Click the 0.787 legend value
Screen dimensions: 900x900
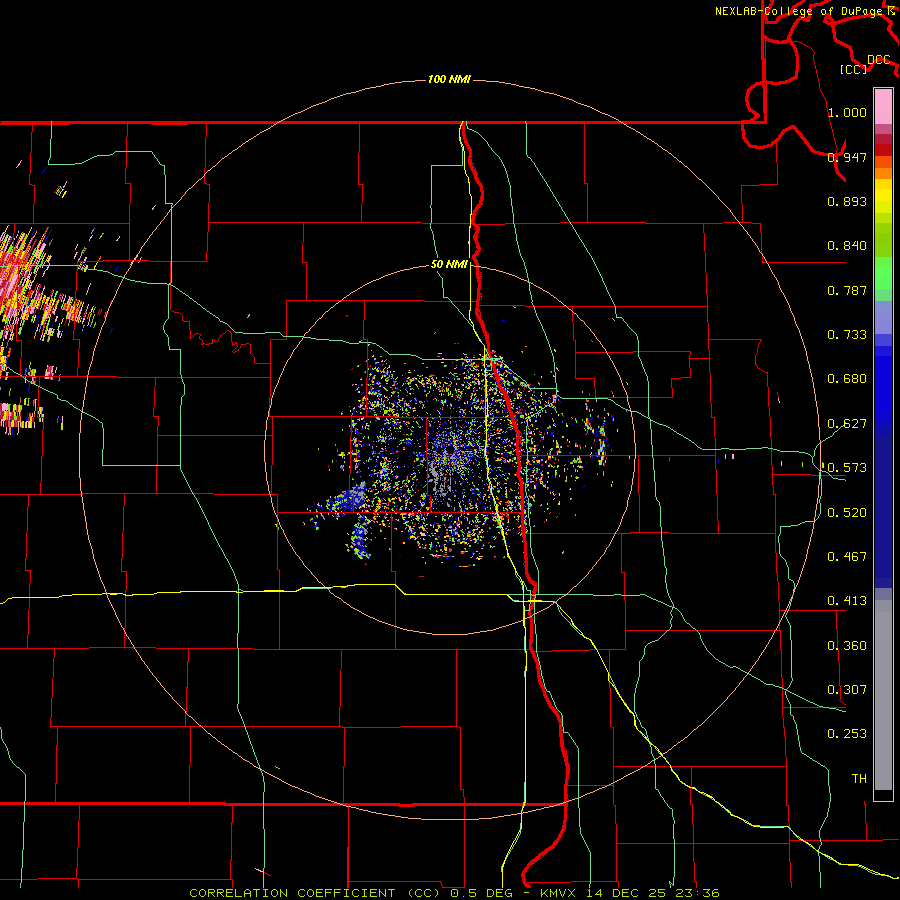(847, 290)
